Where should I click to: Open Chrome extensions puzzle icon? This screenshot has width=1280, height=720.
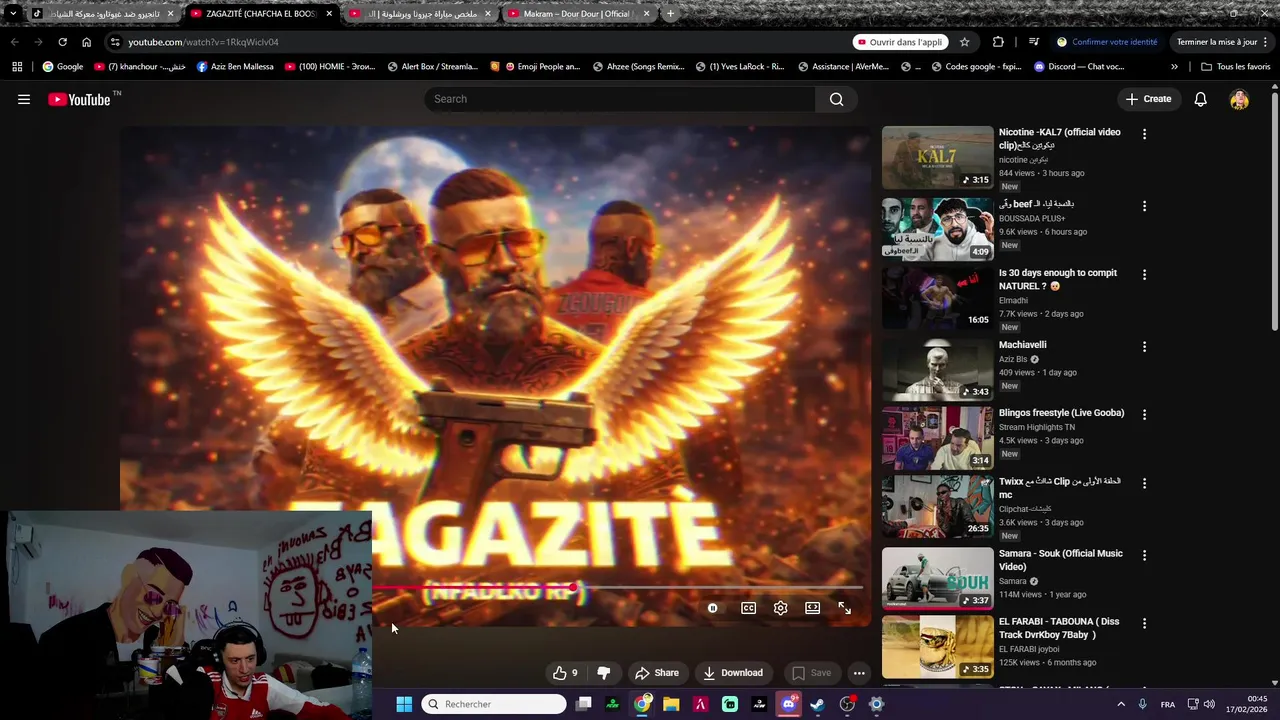(998, 42)
